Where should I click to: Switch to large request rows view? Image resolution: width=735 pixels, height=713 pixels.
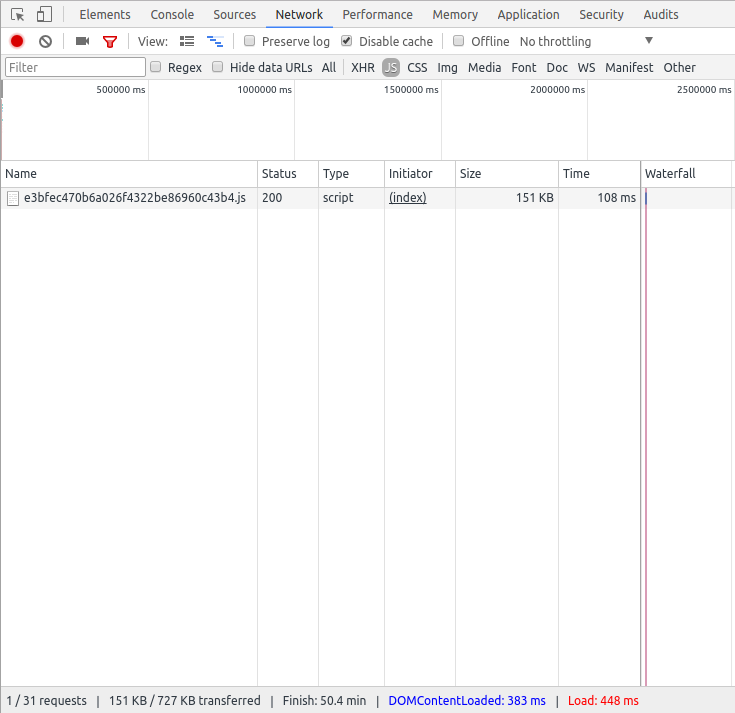[187, 41]
